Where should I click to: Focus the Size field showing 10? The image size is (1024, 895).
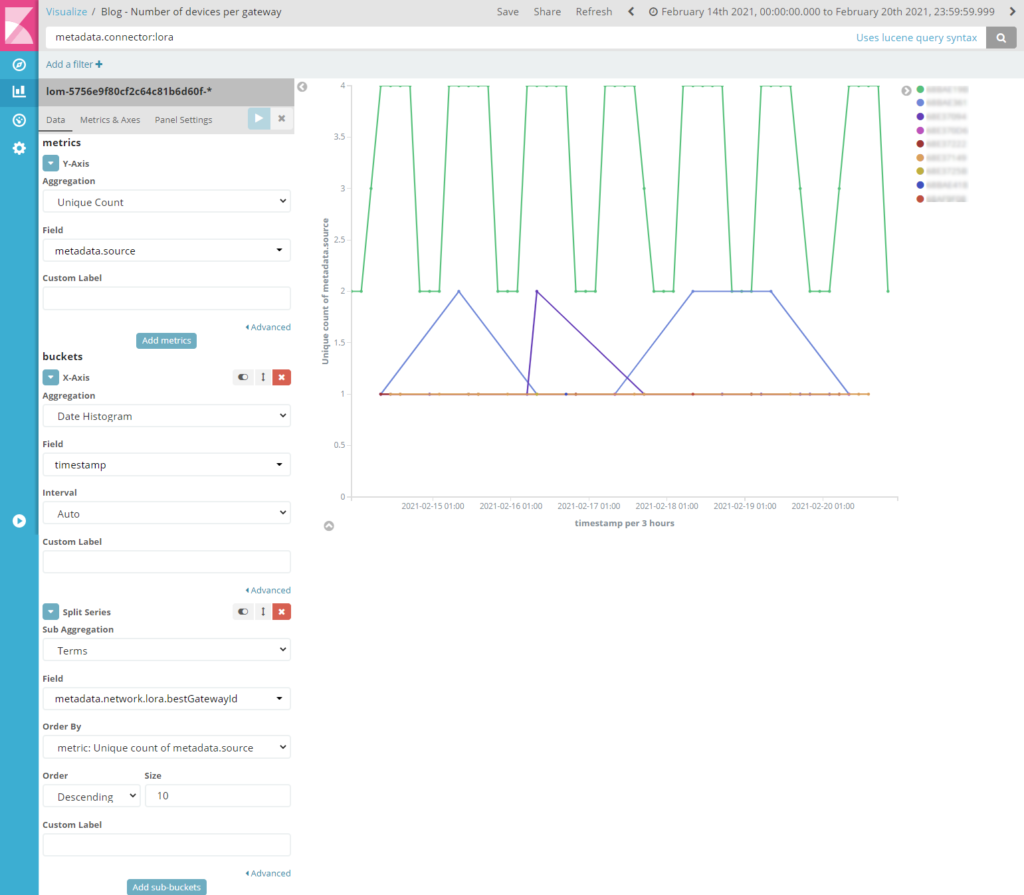[x=217, y=796]
